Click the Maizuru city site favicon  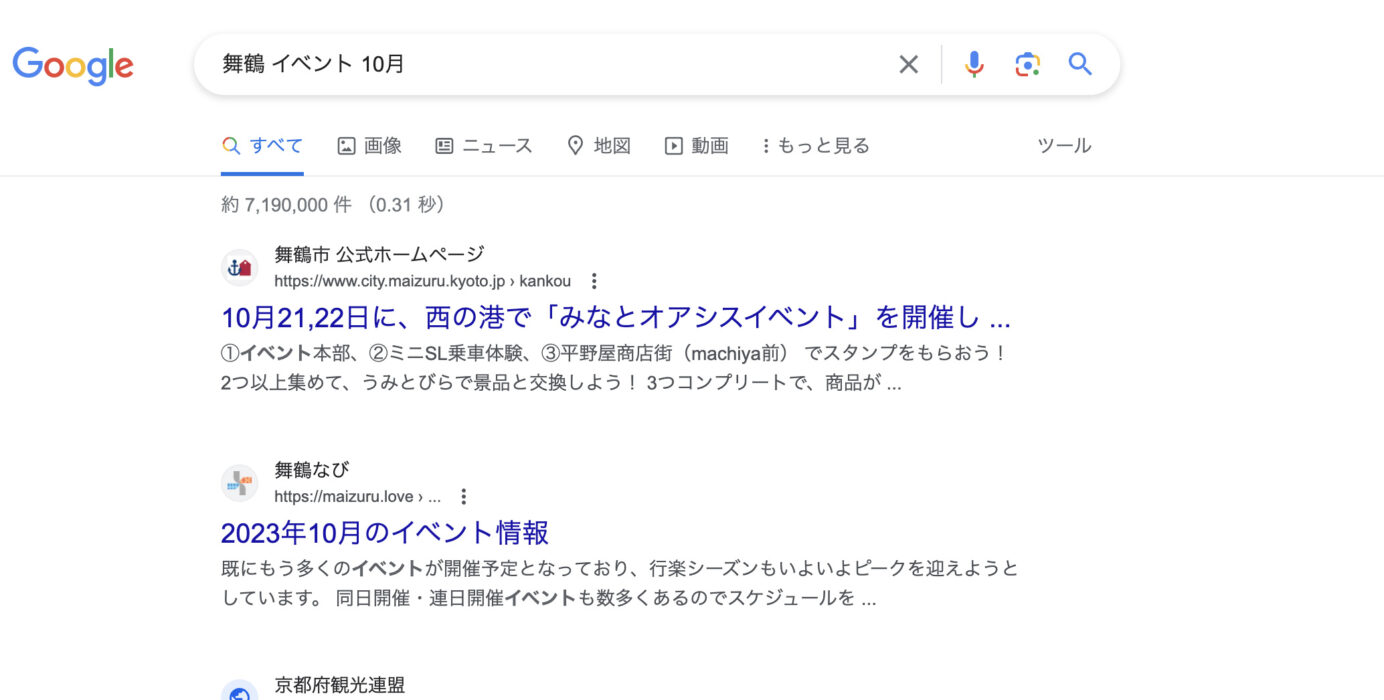240,268
